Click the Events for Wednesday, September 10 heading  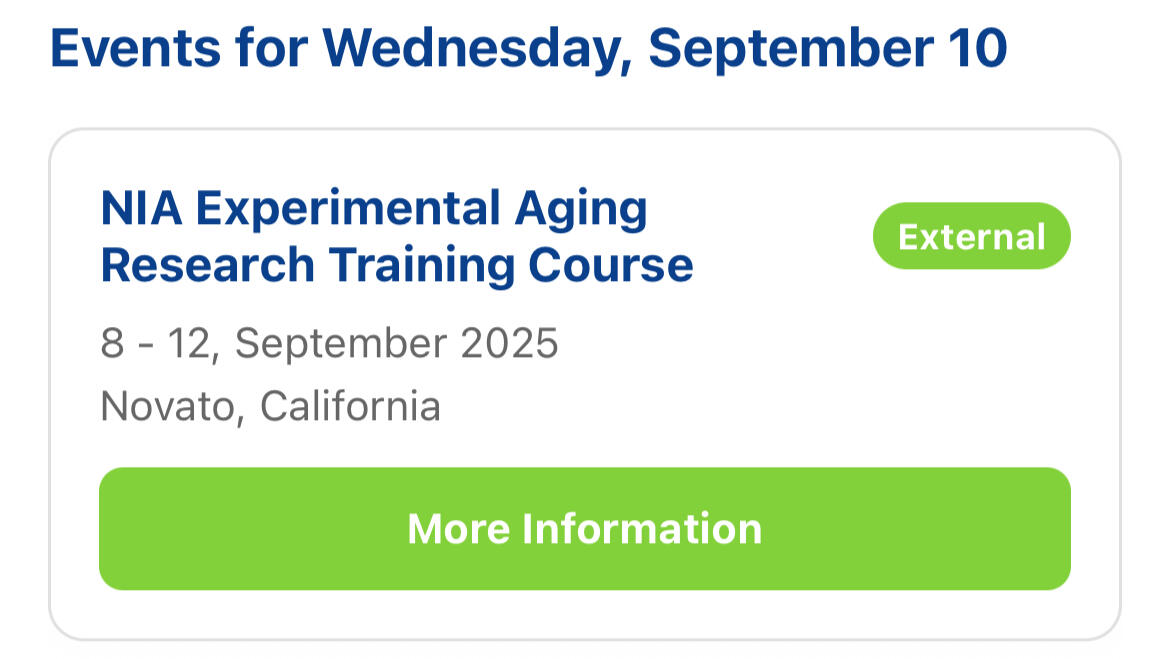[528, 48]
